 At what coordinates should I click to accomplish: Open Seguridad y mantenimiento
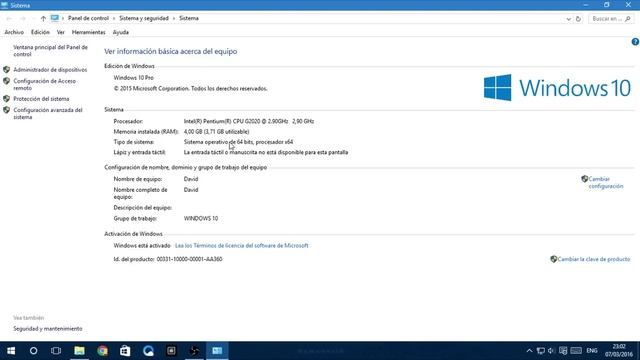coord(48,329)
